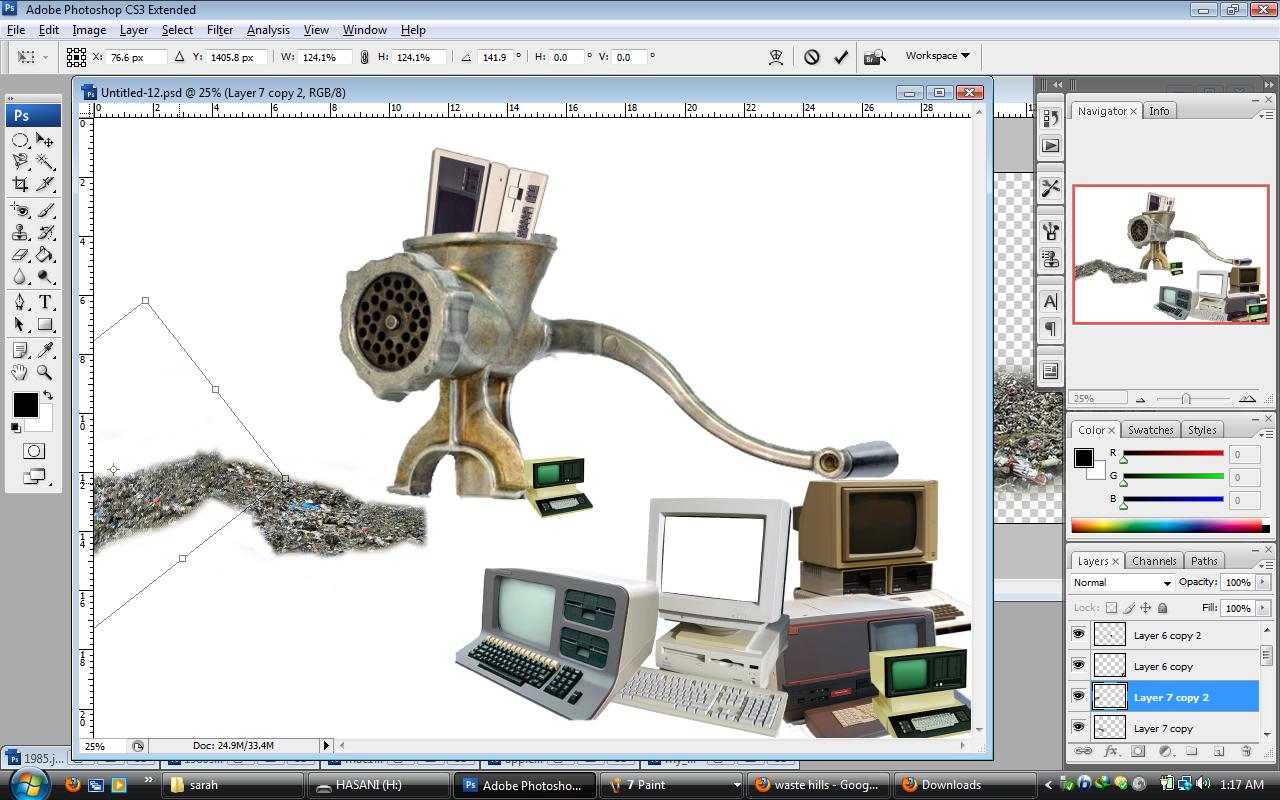The image size is (1280, 800).
Task: Hide Layer 6 copy 2 visibility eye
Action: (x=1078, y=635)
